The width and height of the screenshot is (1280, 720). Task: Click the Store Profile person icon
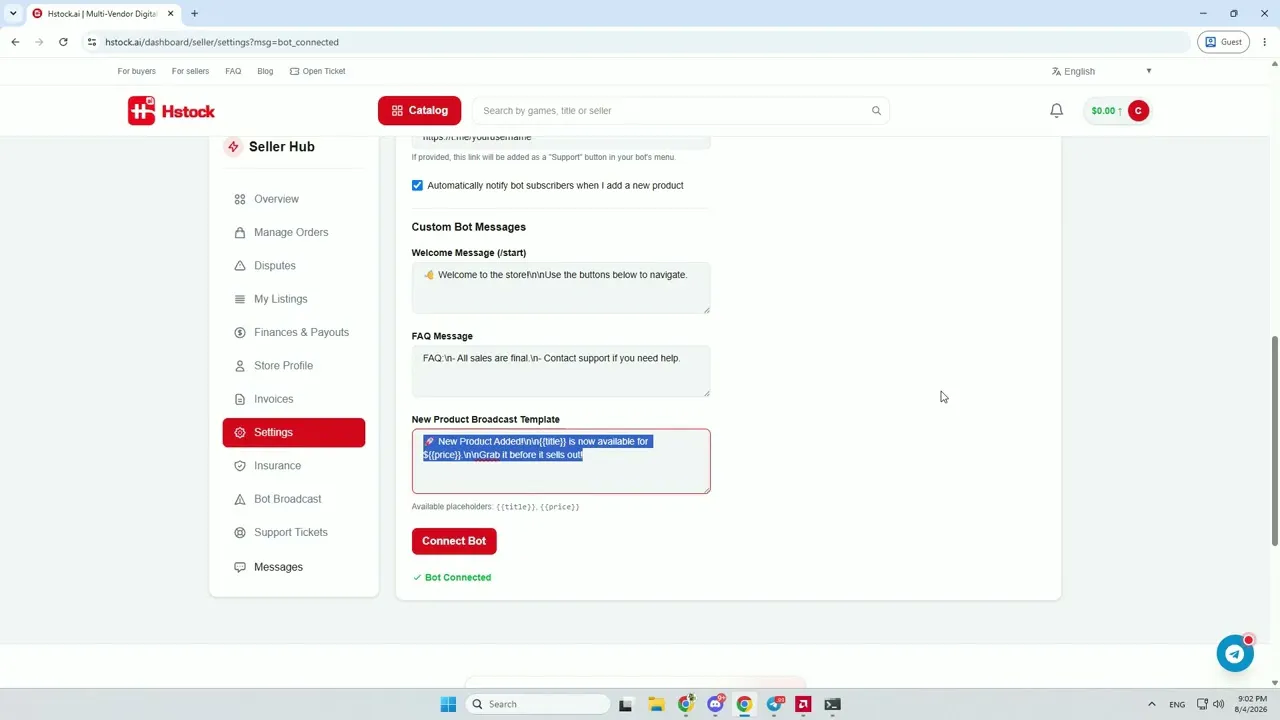[240, 366]
